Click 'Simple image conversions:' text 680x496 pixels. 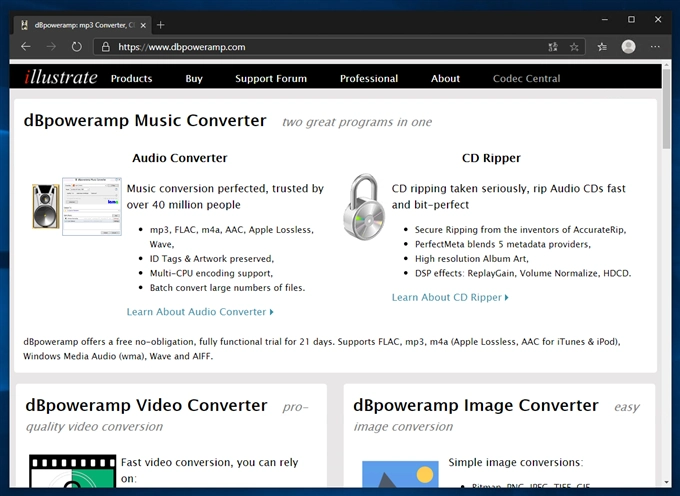(516, 463)
